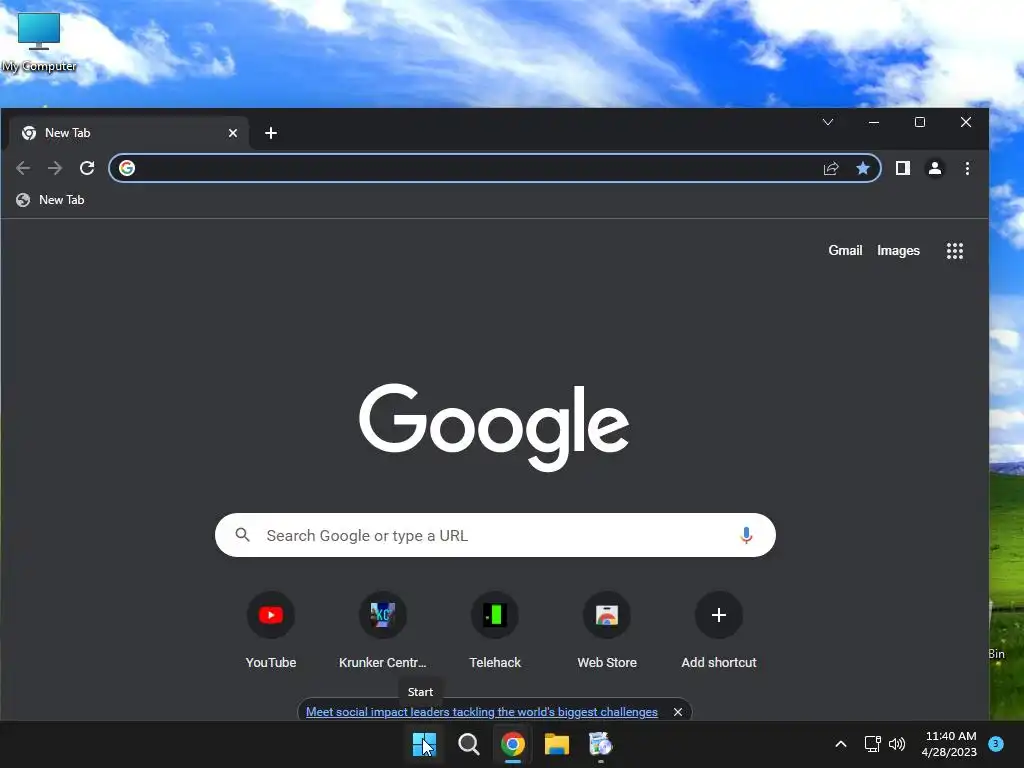
Task: Open network status tray icon
Action: pos(872,744)
